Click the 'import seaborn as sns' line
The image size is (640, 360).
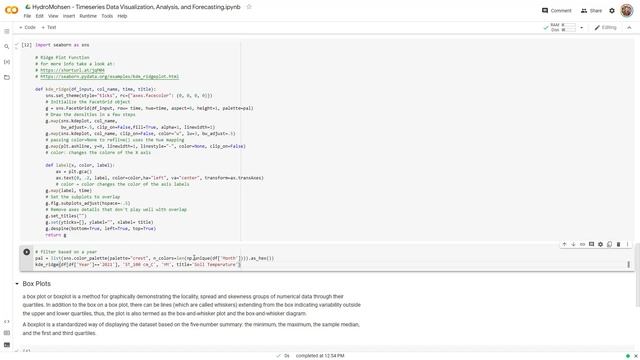click(x=62, y=45)
